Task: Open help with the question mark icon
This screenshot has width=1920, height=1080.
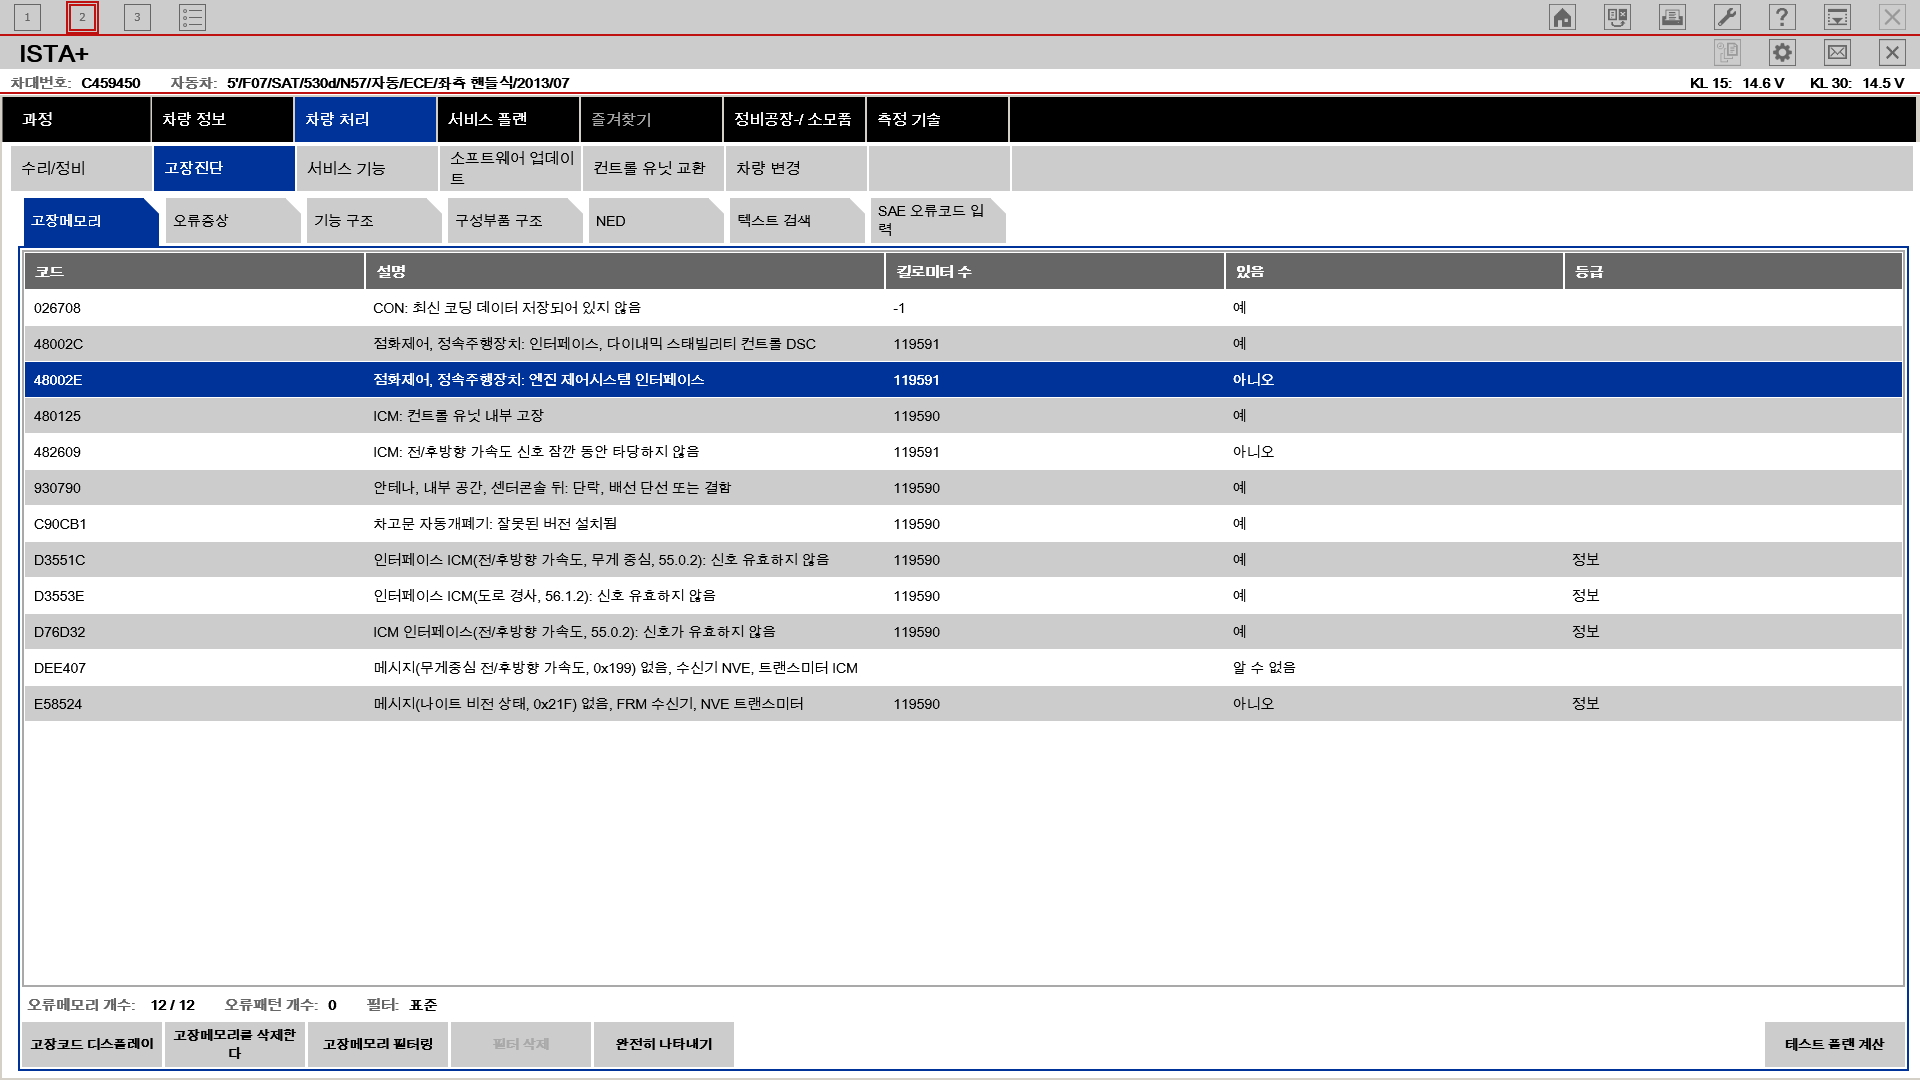Action: coord(1782,17)
